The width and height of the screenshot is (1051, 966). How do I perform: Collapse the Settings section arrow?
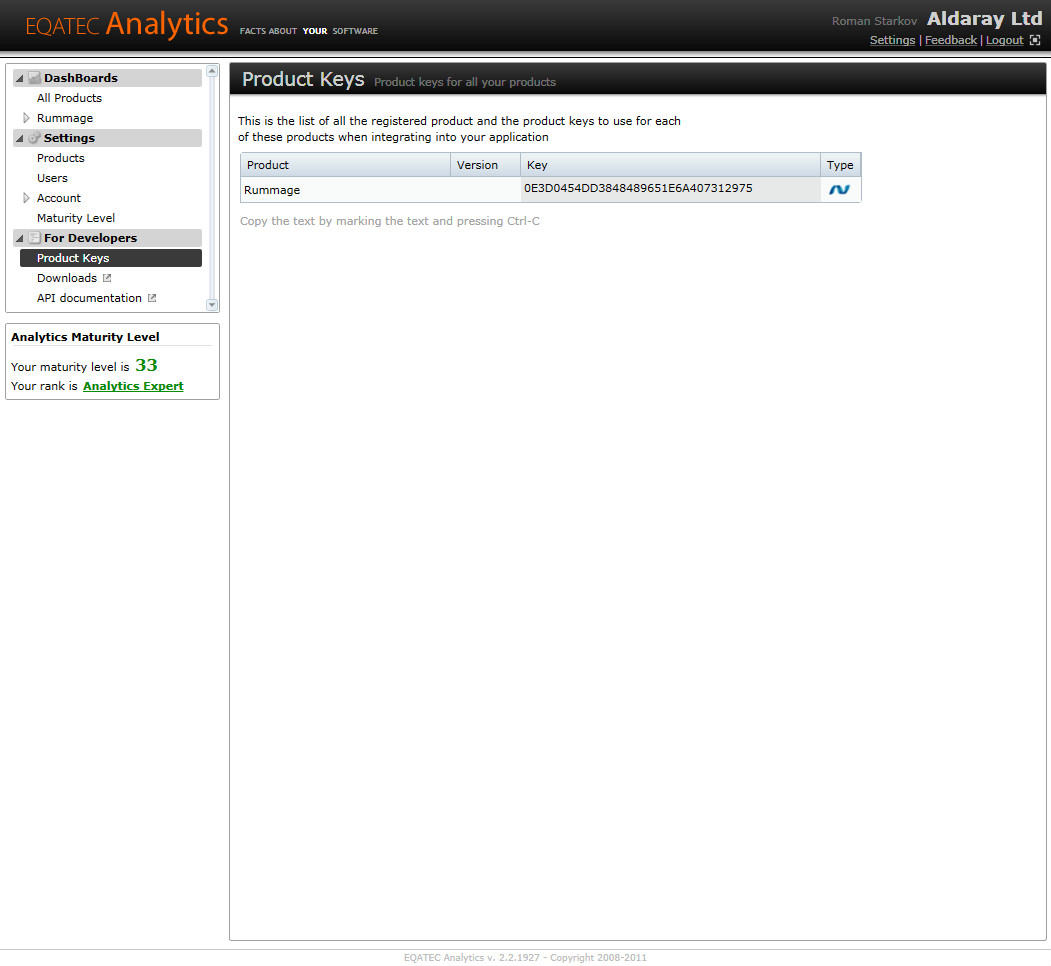[x=19, y=139]
